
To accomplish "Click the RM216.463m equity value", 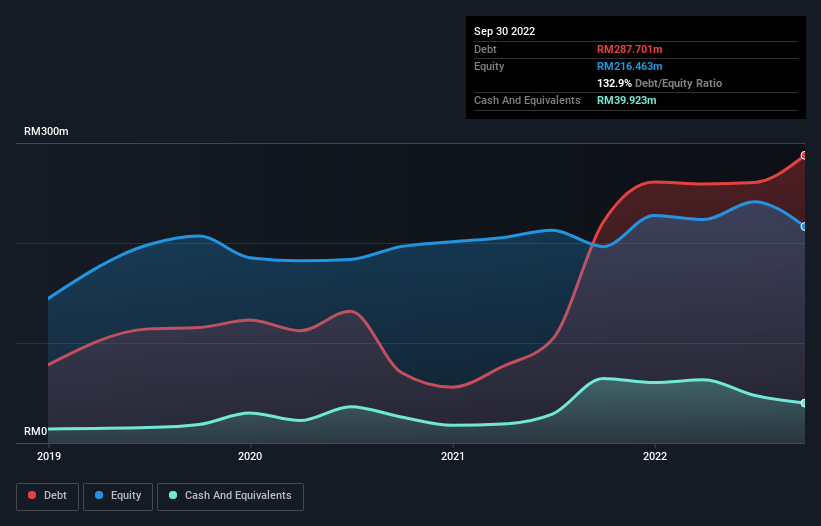I will coord(629,66).
